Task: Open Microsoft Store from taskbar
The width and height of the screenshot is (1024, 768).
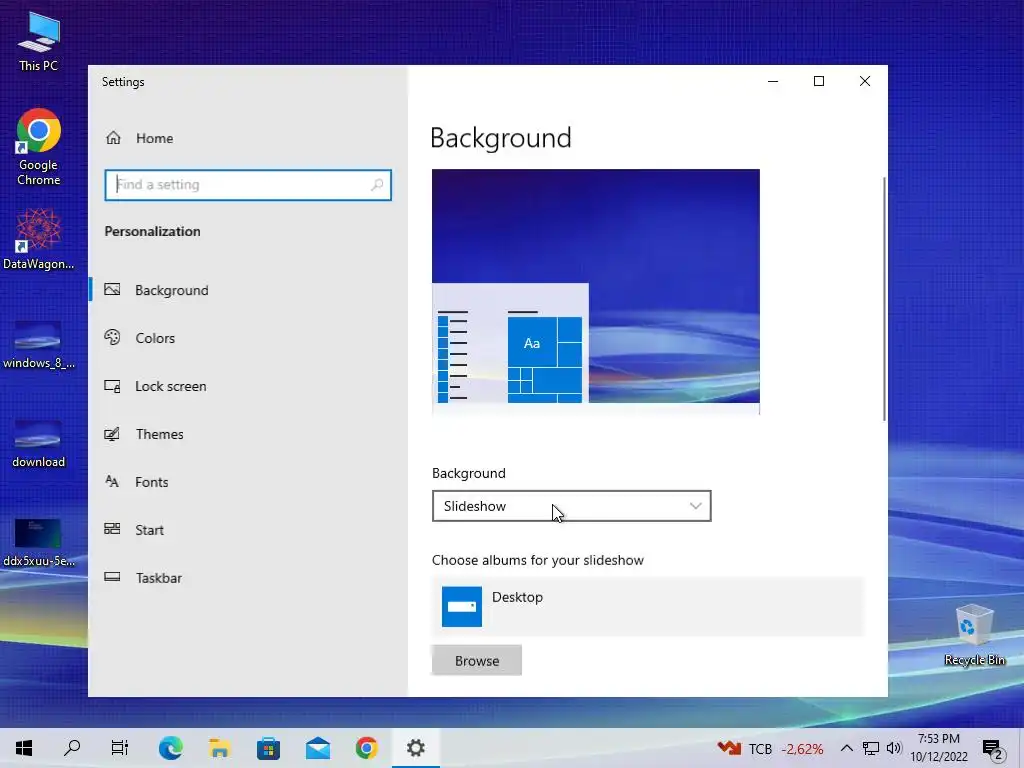Action: [x=268, y=748]
